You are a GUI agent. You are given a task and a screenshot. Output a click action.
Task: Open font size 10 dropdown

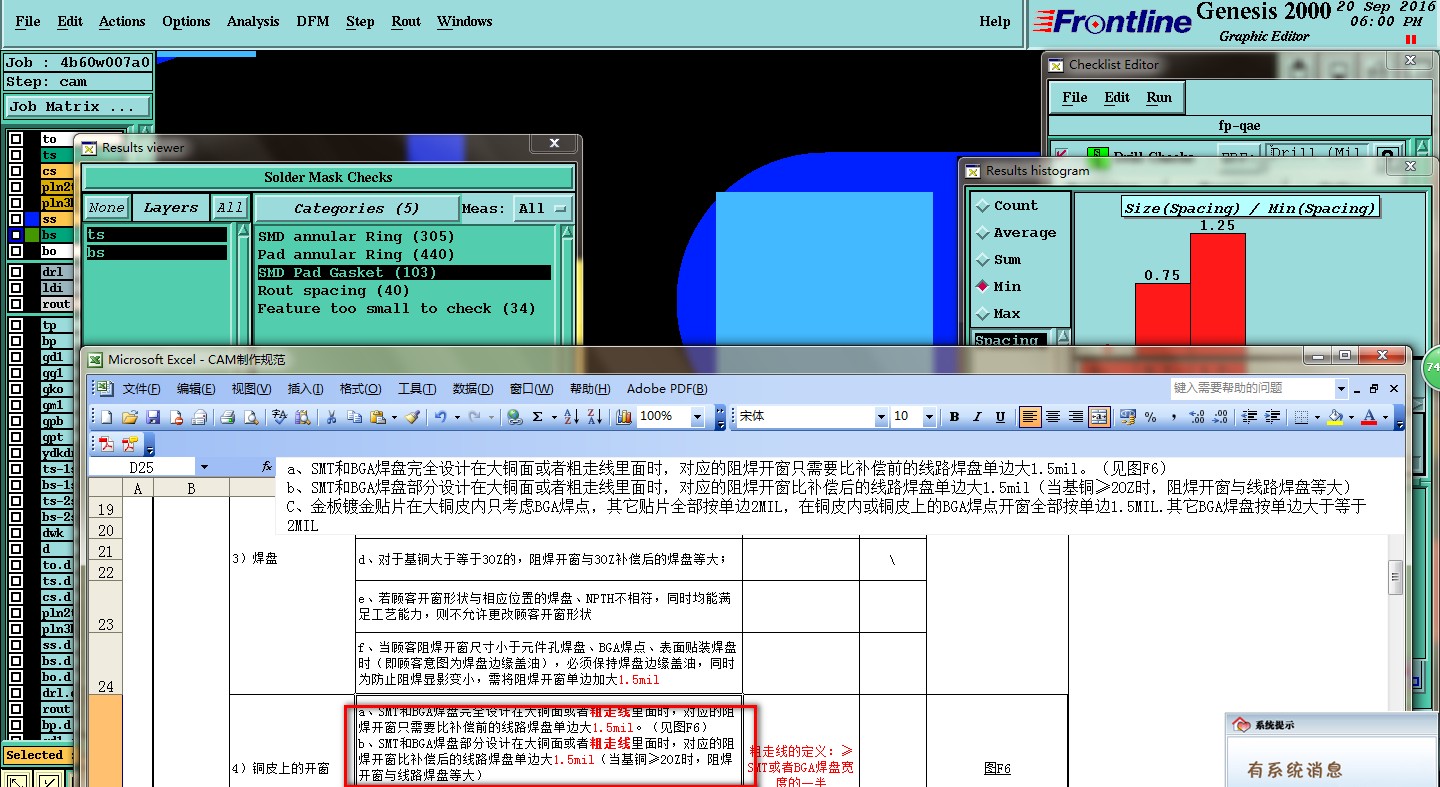[929, 417]
